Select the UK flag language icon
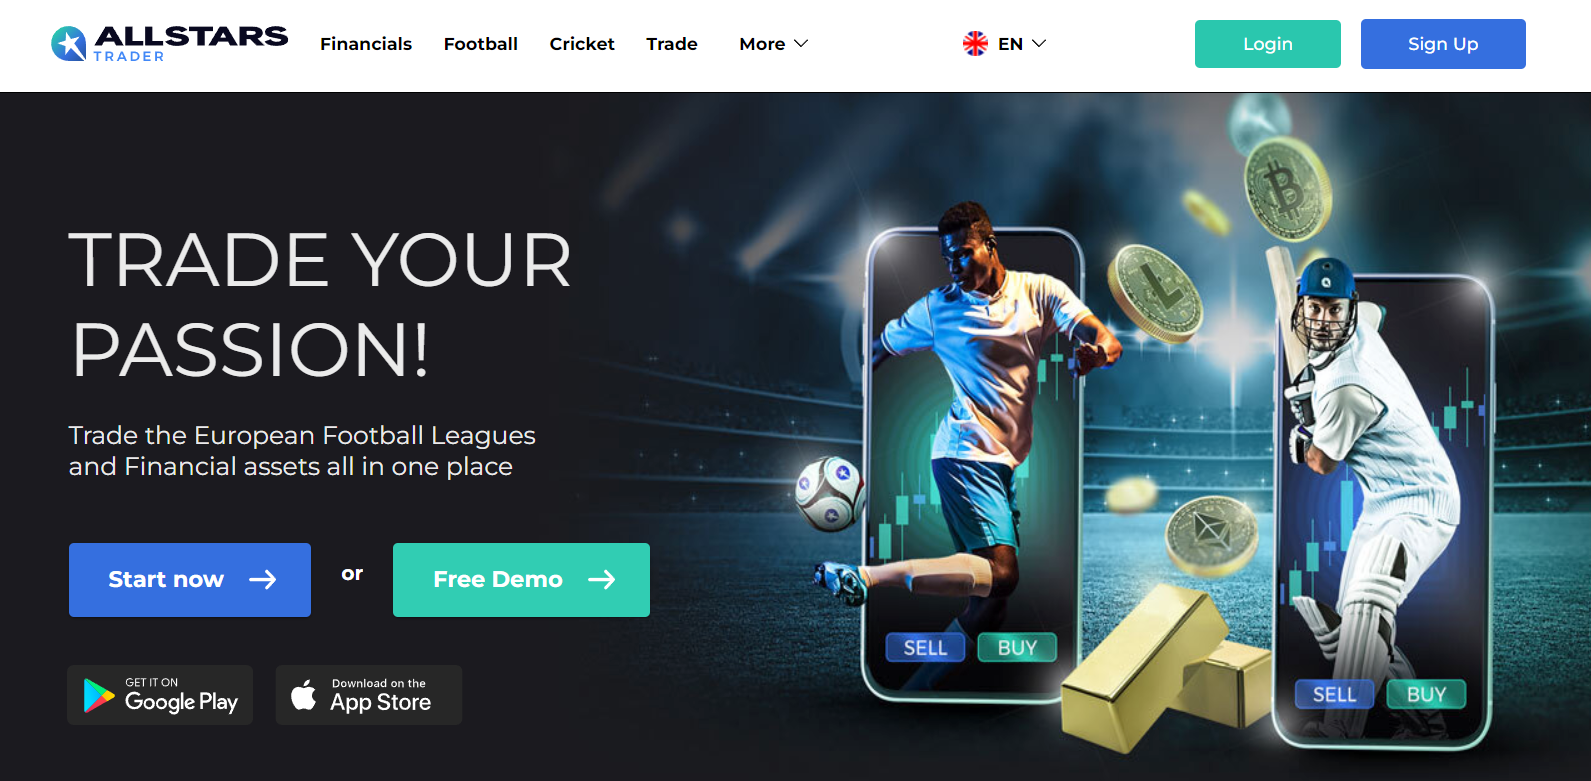The height and width of the screenshot is (781, 1591). 975,44
